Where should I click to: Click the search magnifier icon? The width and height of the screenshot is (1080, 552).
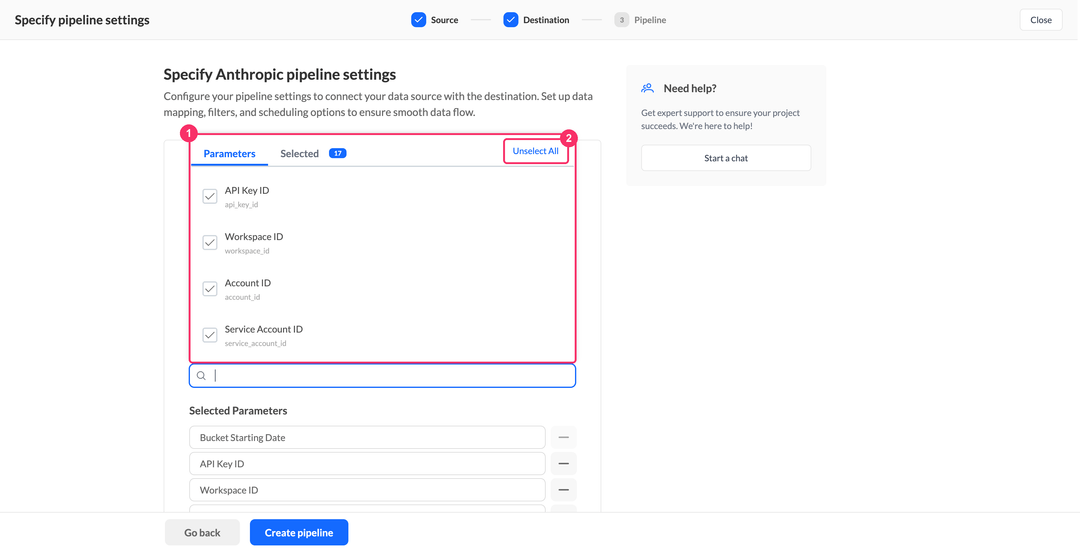pos(201,376)
